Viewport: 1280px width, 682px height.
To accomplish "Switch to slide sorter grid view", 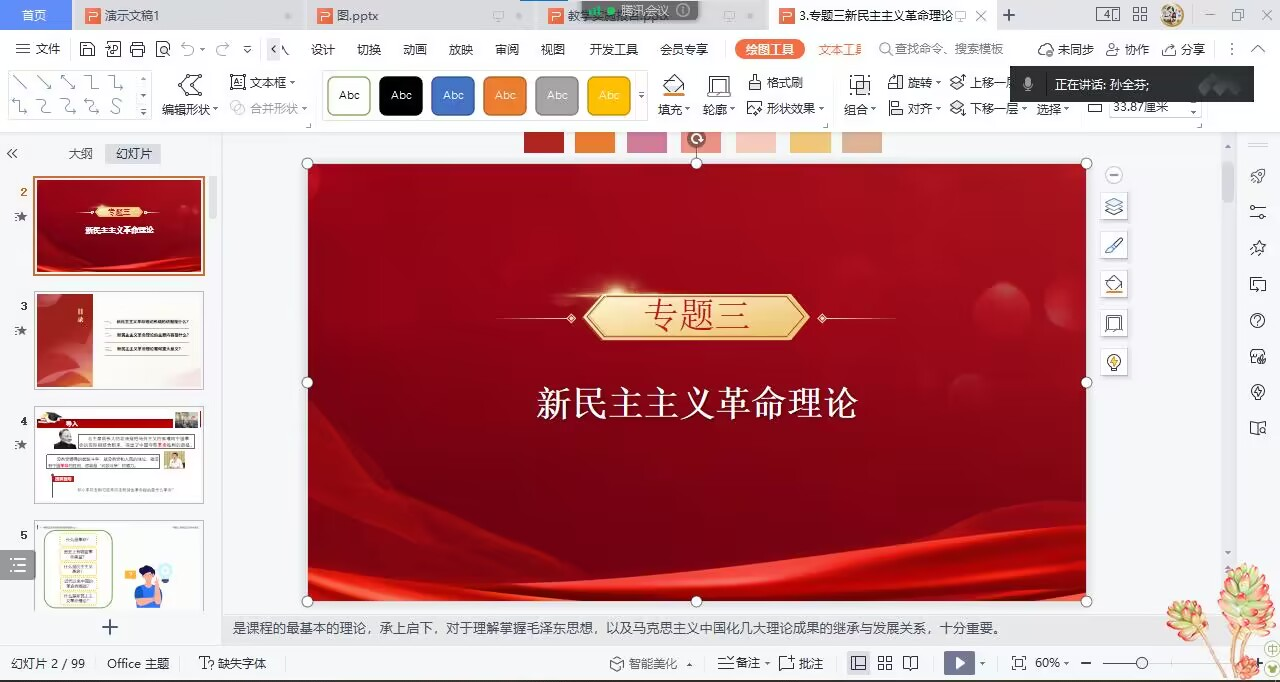I will point(885,663).
